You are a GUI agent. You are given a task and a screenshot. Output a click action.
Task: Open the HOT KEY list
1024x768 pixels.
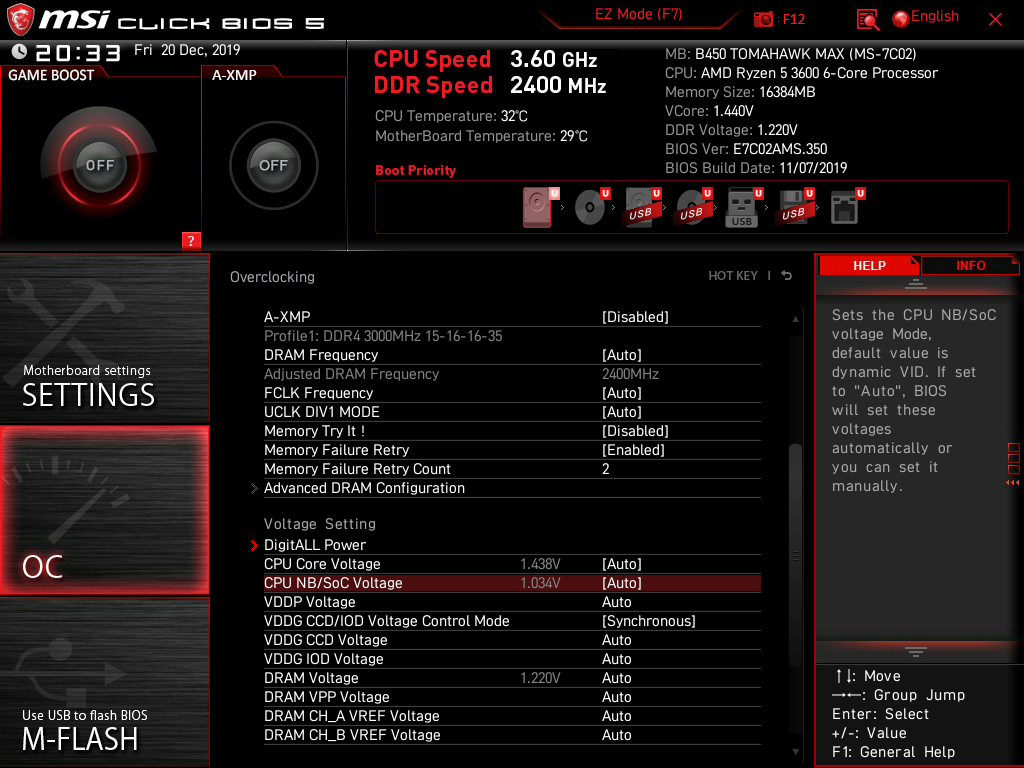[x=733, y=276]
